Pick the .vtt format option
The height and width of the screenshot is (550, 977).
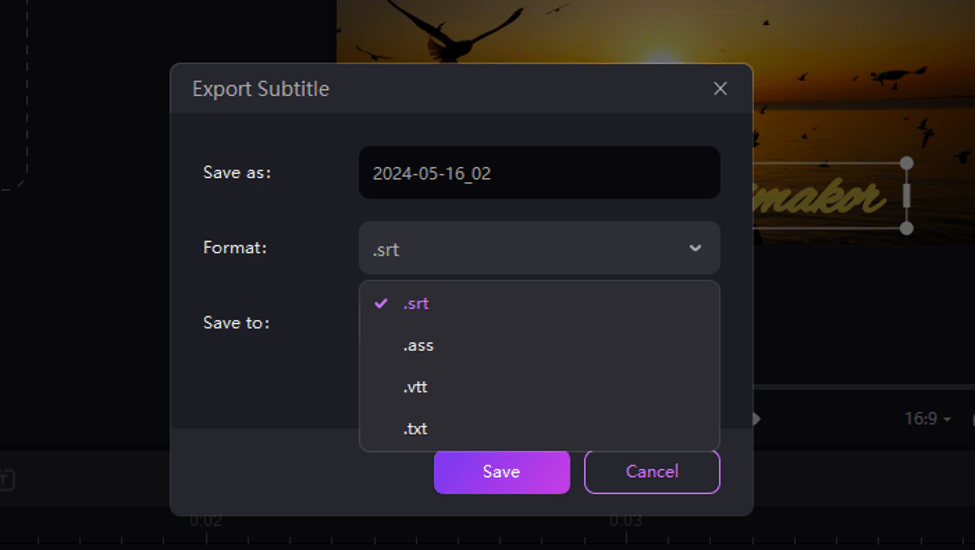coord(415,387)
